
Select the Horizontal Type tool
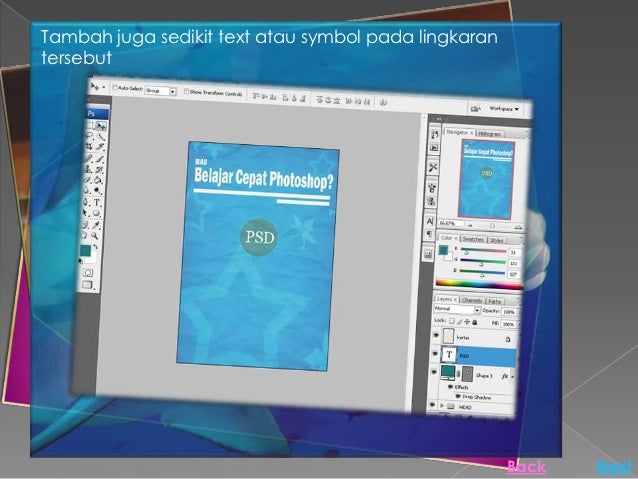click(x=97, y=202)
